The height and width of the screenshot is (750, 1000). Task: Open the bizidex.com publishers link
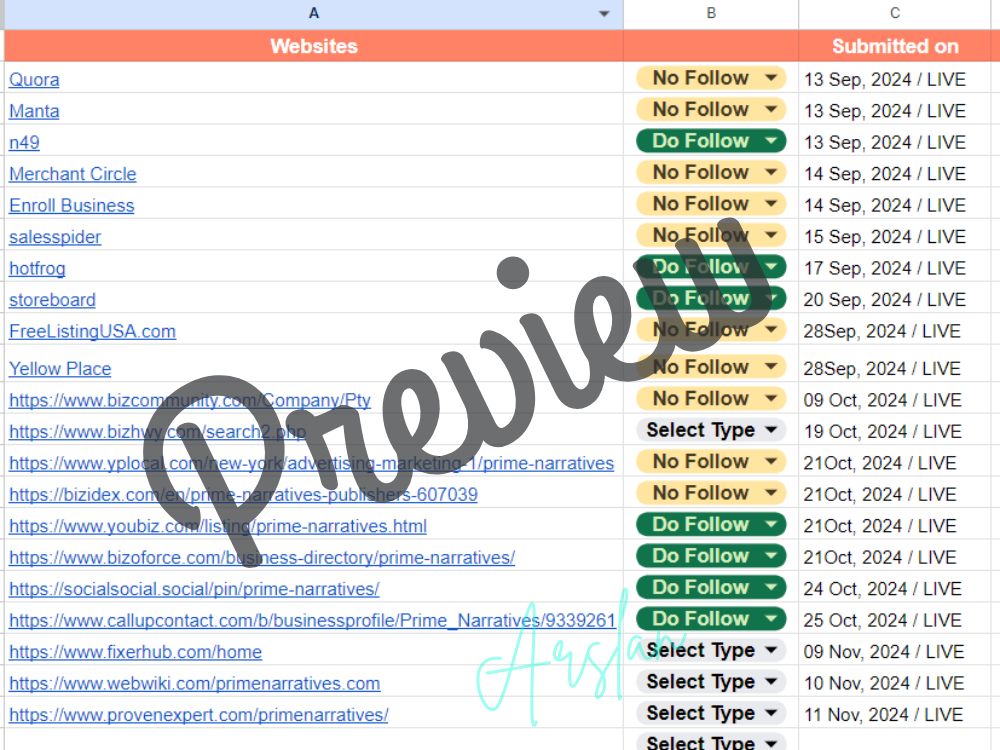coord(243,494)
